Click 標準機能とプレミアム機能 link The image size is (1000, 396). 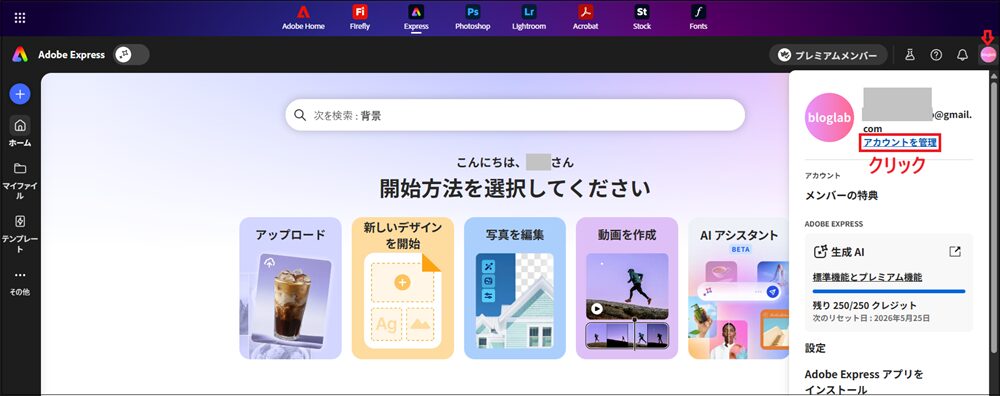coord(867,277)
